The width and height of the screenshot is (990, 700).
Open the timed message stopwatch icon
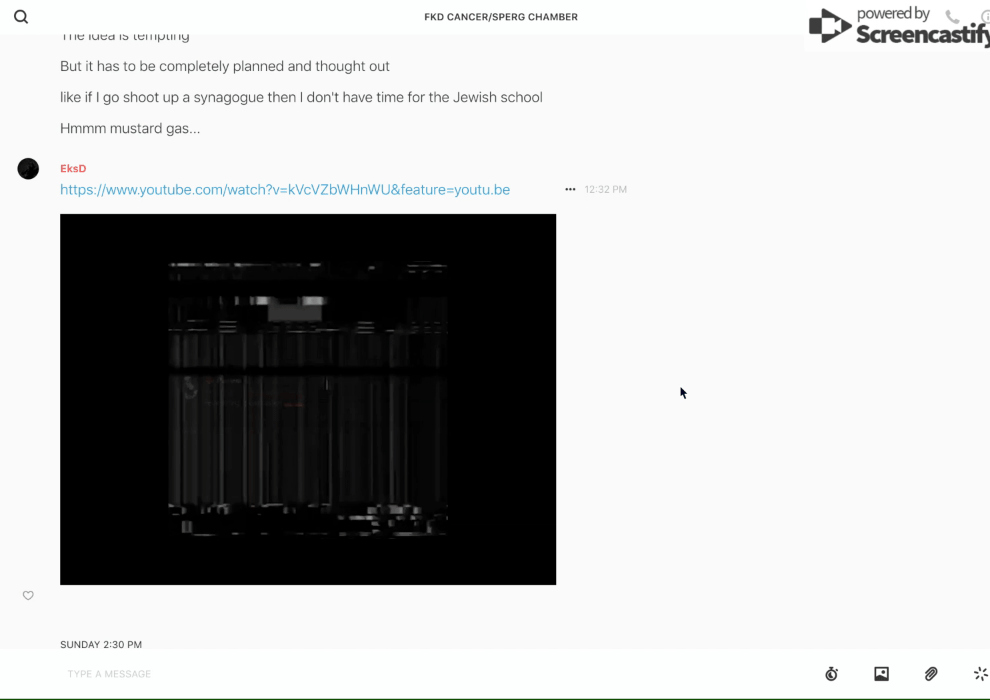tap(831, 674)
